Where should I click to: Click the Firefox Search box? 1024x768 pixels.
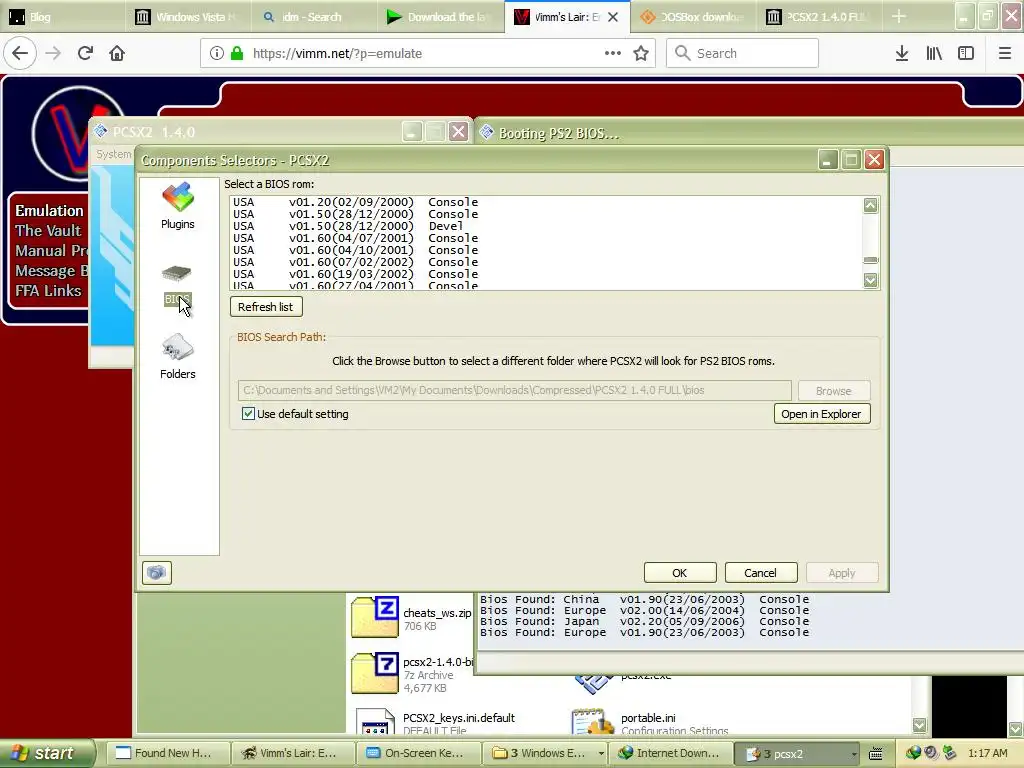click(x=743, y=53)
